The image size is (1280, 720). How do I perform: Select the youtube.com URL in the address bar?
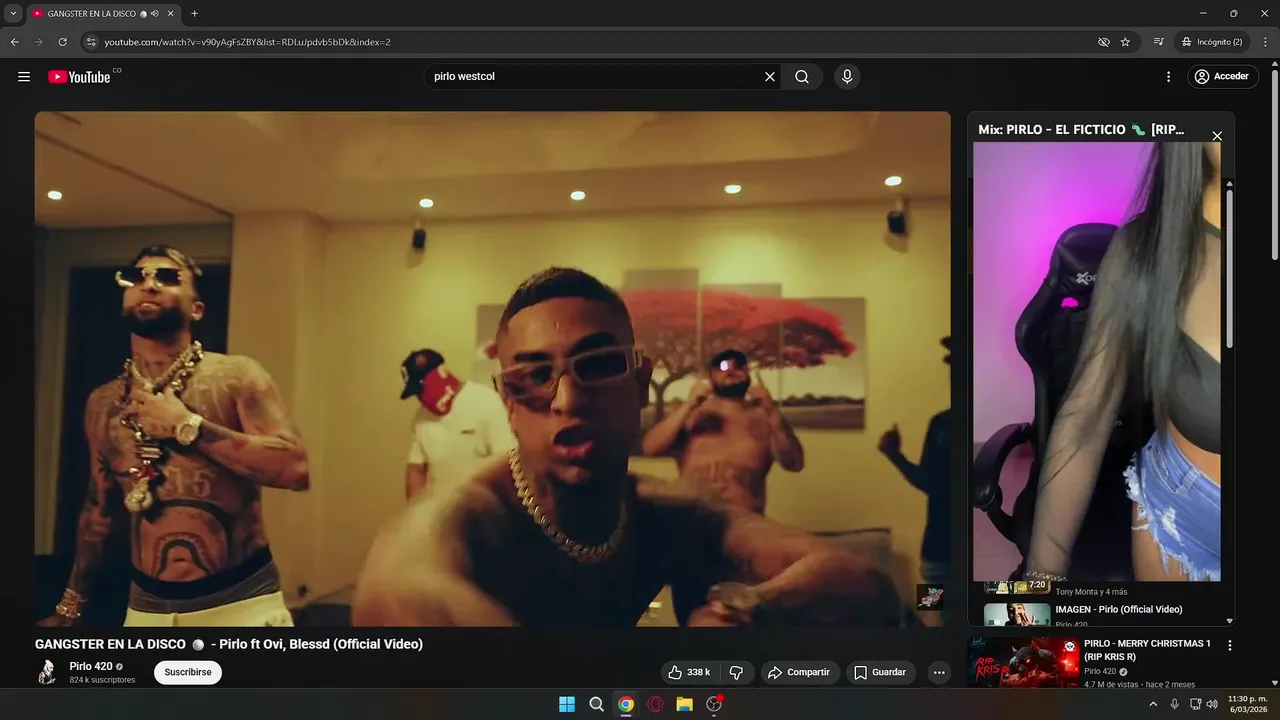(x=247, y=42)
